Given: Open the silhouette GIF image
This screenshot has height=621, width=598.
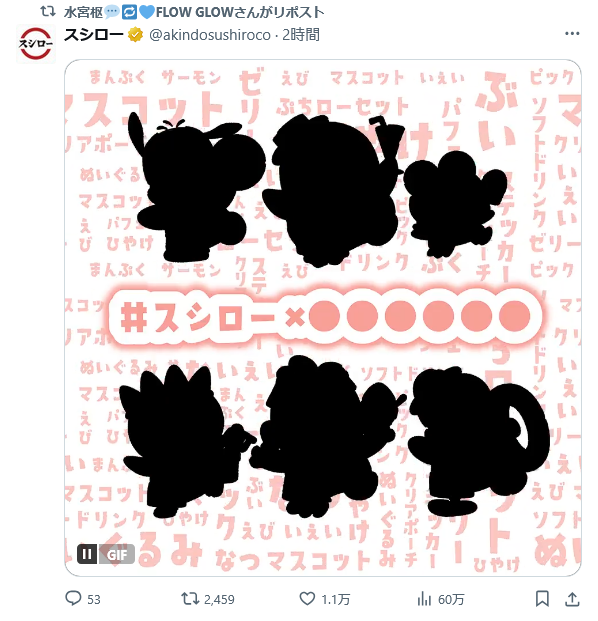Looking at the screenshot, I should (x=323, y=318).
